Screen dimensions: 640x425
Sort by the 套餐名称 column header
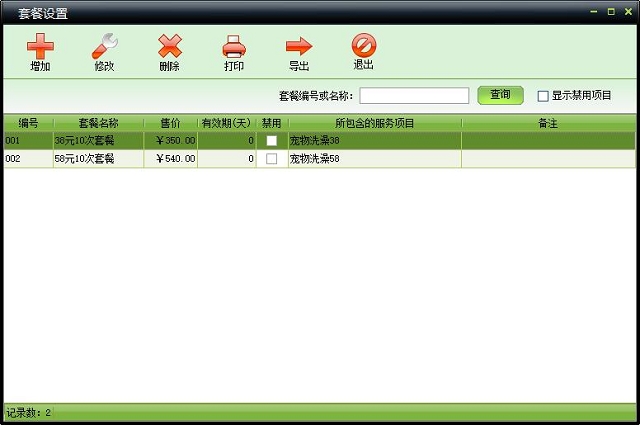click(98, 123)
